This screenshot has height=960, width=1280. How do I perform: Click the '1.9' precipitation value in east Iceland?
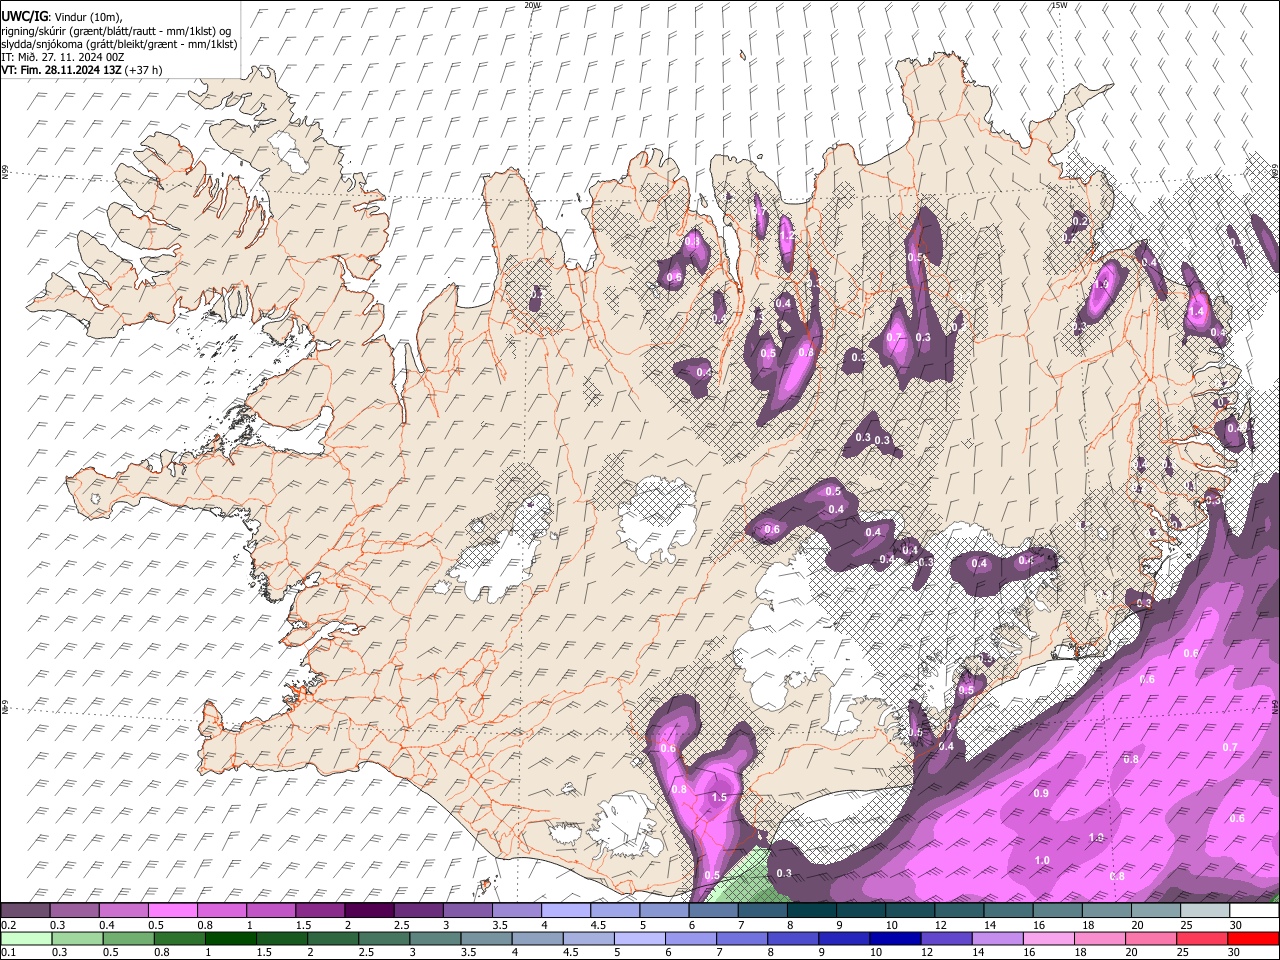click(x=1102, y=284)
